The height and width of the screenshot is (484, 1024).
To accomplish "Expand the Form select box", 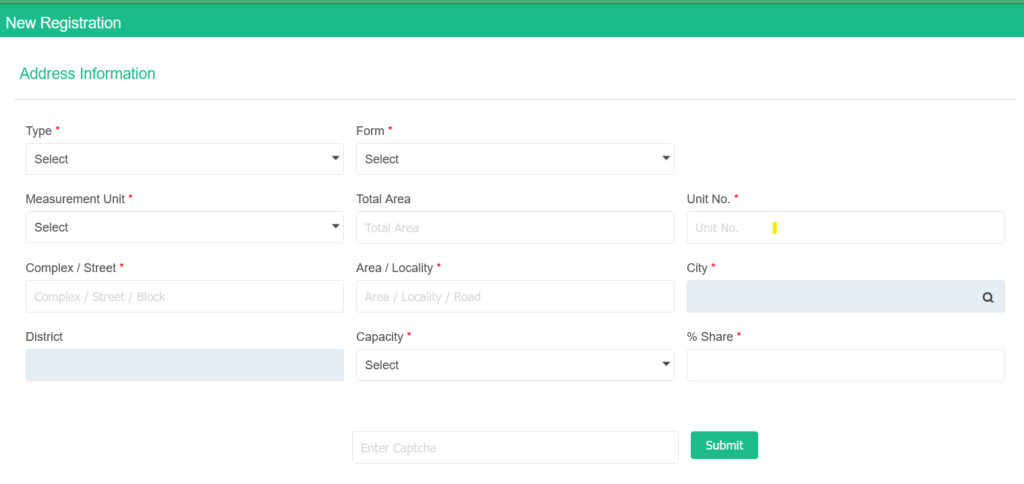I will pos(514,159).
